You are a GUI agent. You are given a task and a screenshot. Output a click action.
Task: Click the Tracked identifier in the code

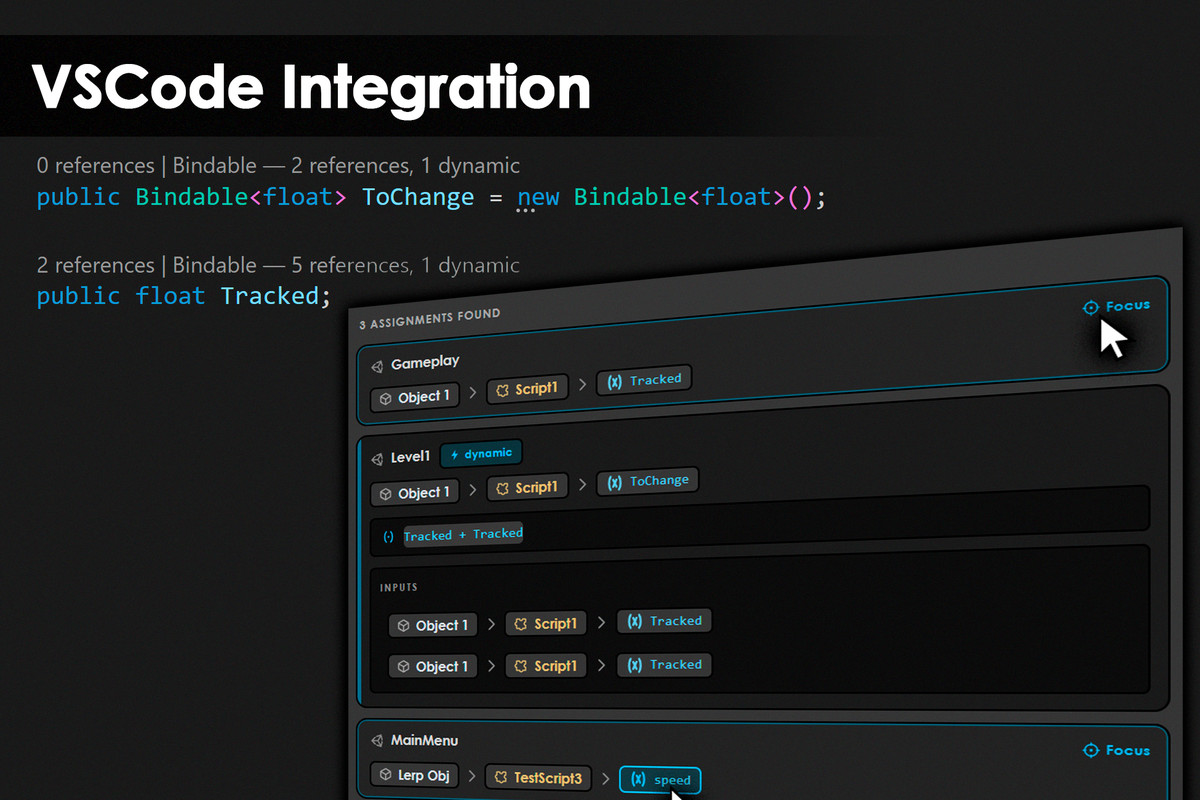270,296
